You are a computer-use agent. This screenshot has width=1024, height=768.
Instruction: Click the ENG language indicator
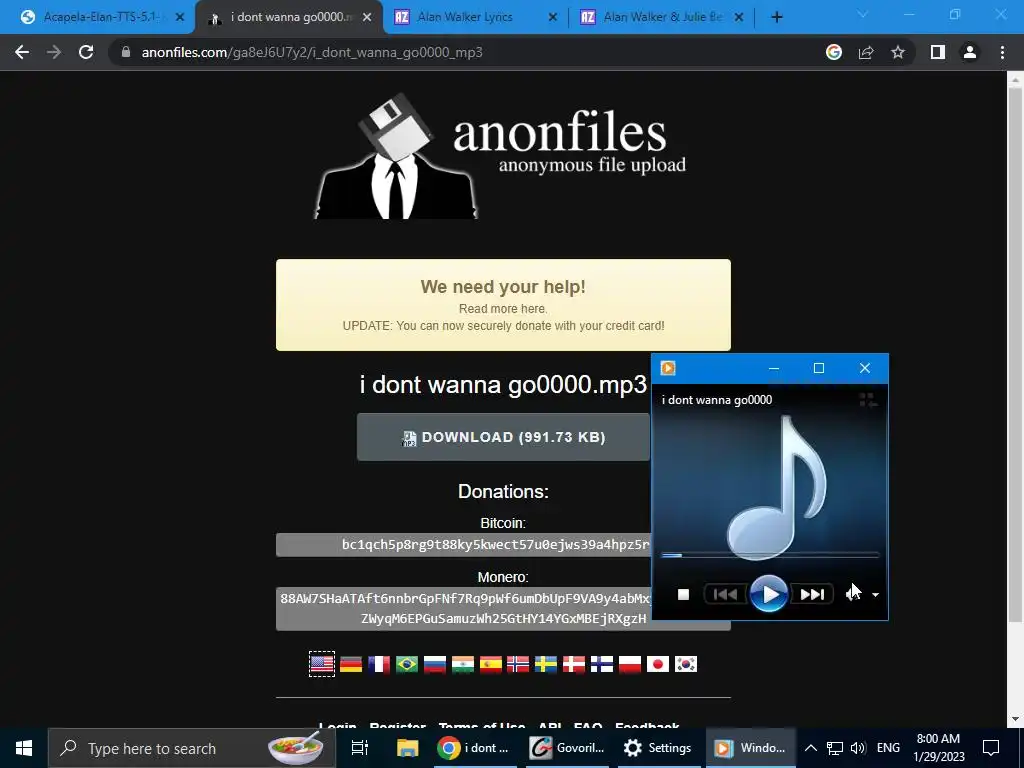tap(888, 748)
